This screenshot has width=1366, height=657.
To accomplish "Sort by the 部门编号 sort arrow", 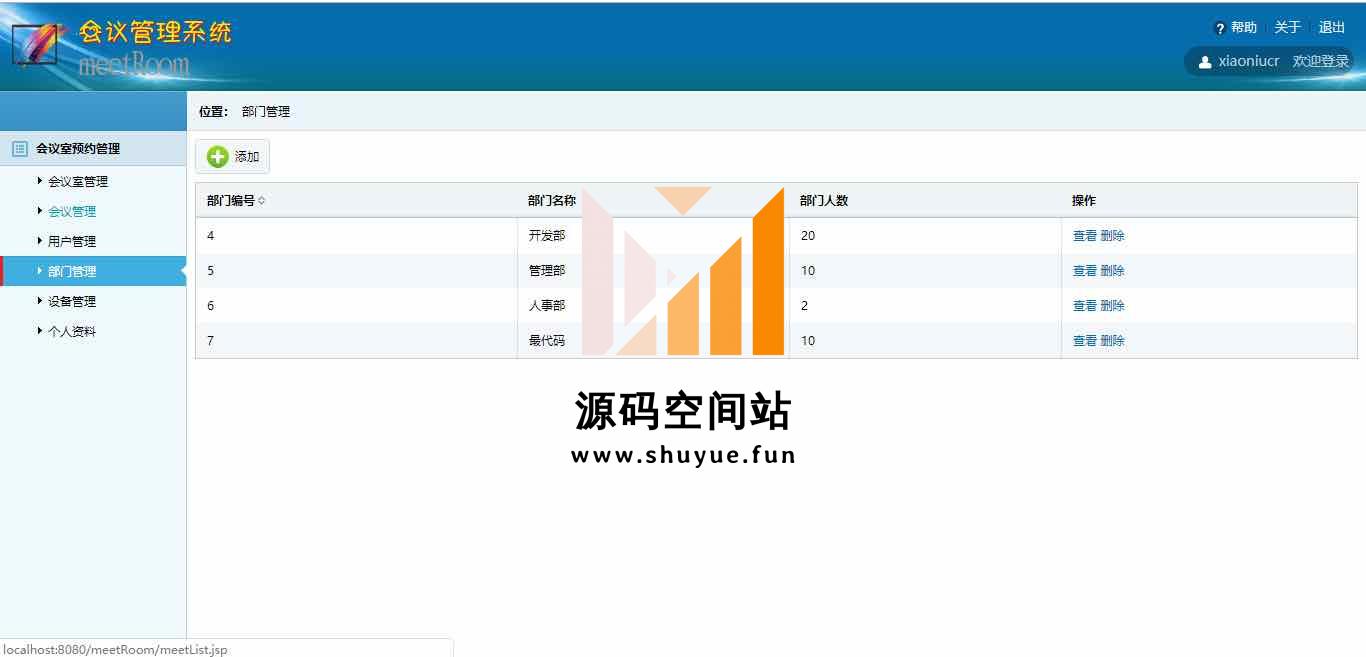I will point(262,201).
